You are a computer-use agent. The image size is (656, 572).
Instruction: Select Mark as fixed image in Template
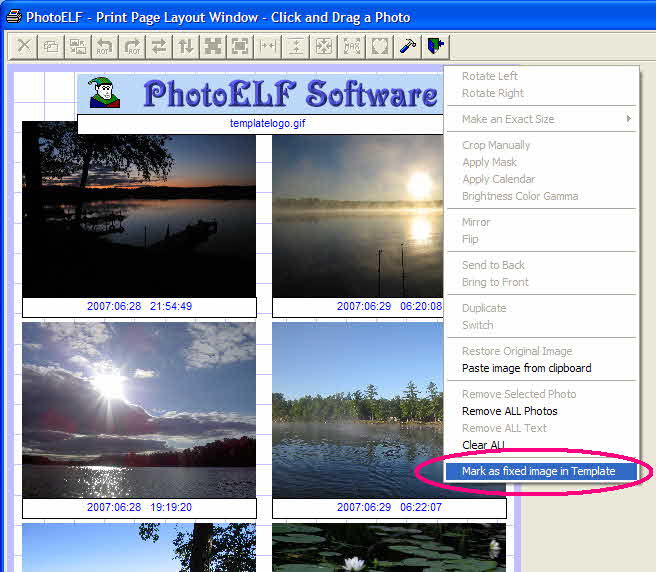click(x=541, y=471)
